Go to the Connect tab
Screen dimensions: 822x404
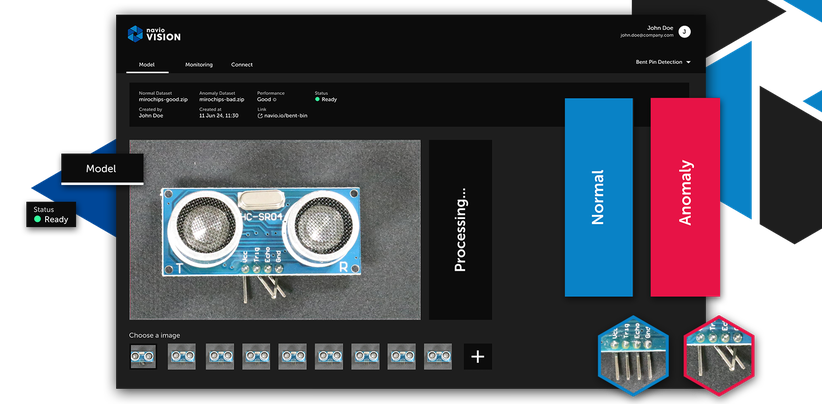[x=242, y=64]
